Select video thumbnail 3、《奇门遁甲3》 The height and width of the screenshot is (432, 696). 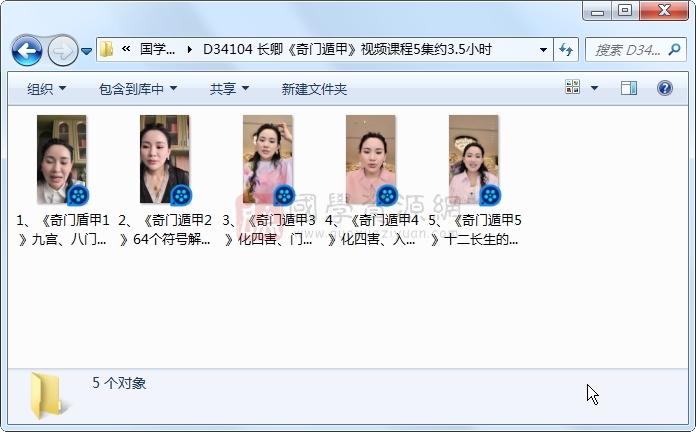pos(268,159)
